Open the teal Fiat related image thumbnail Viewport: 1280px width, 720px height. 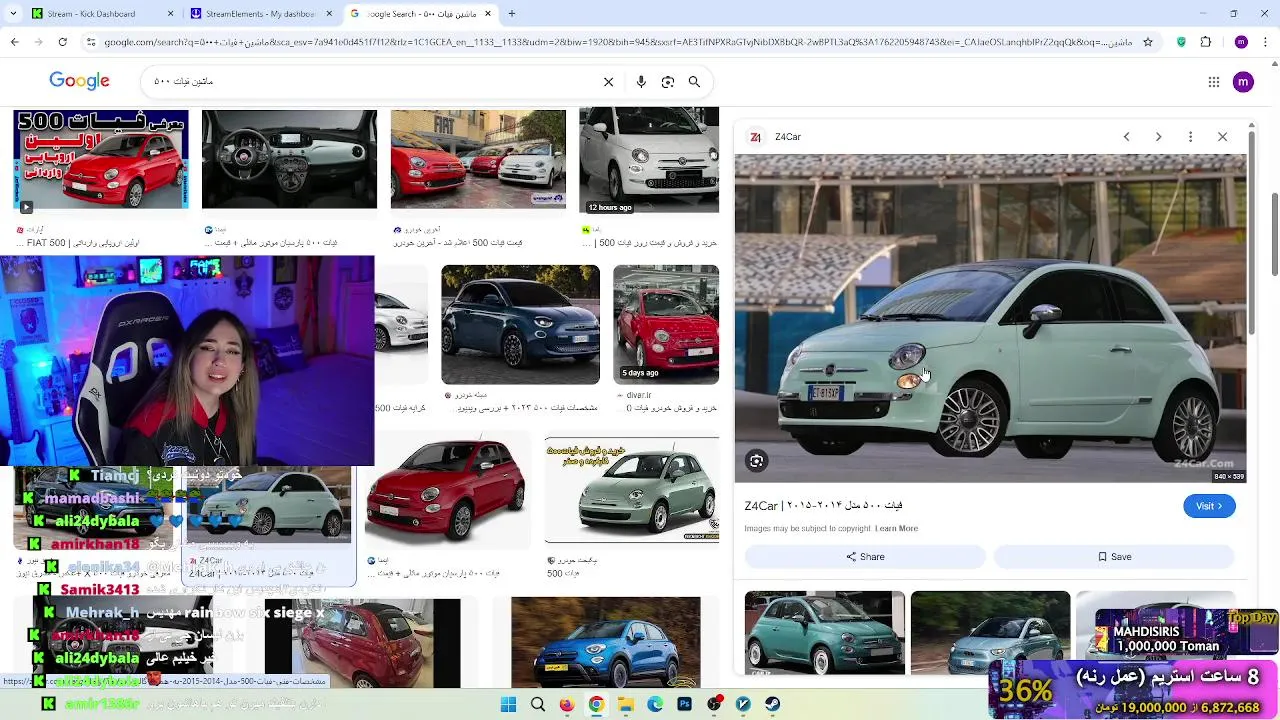825,633
